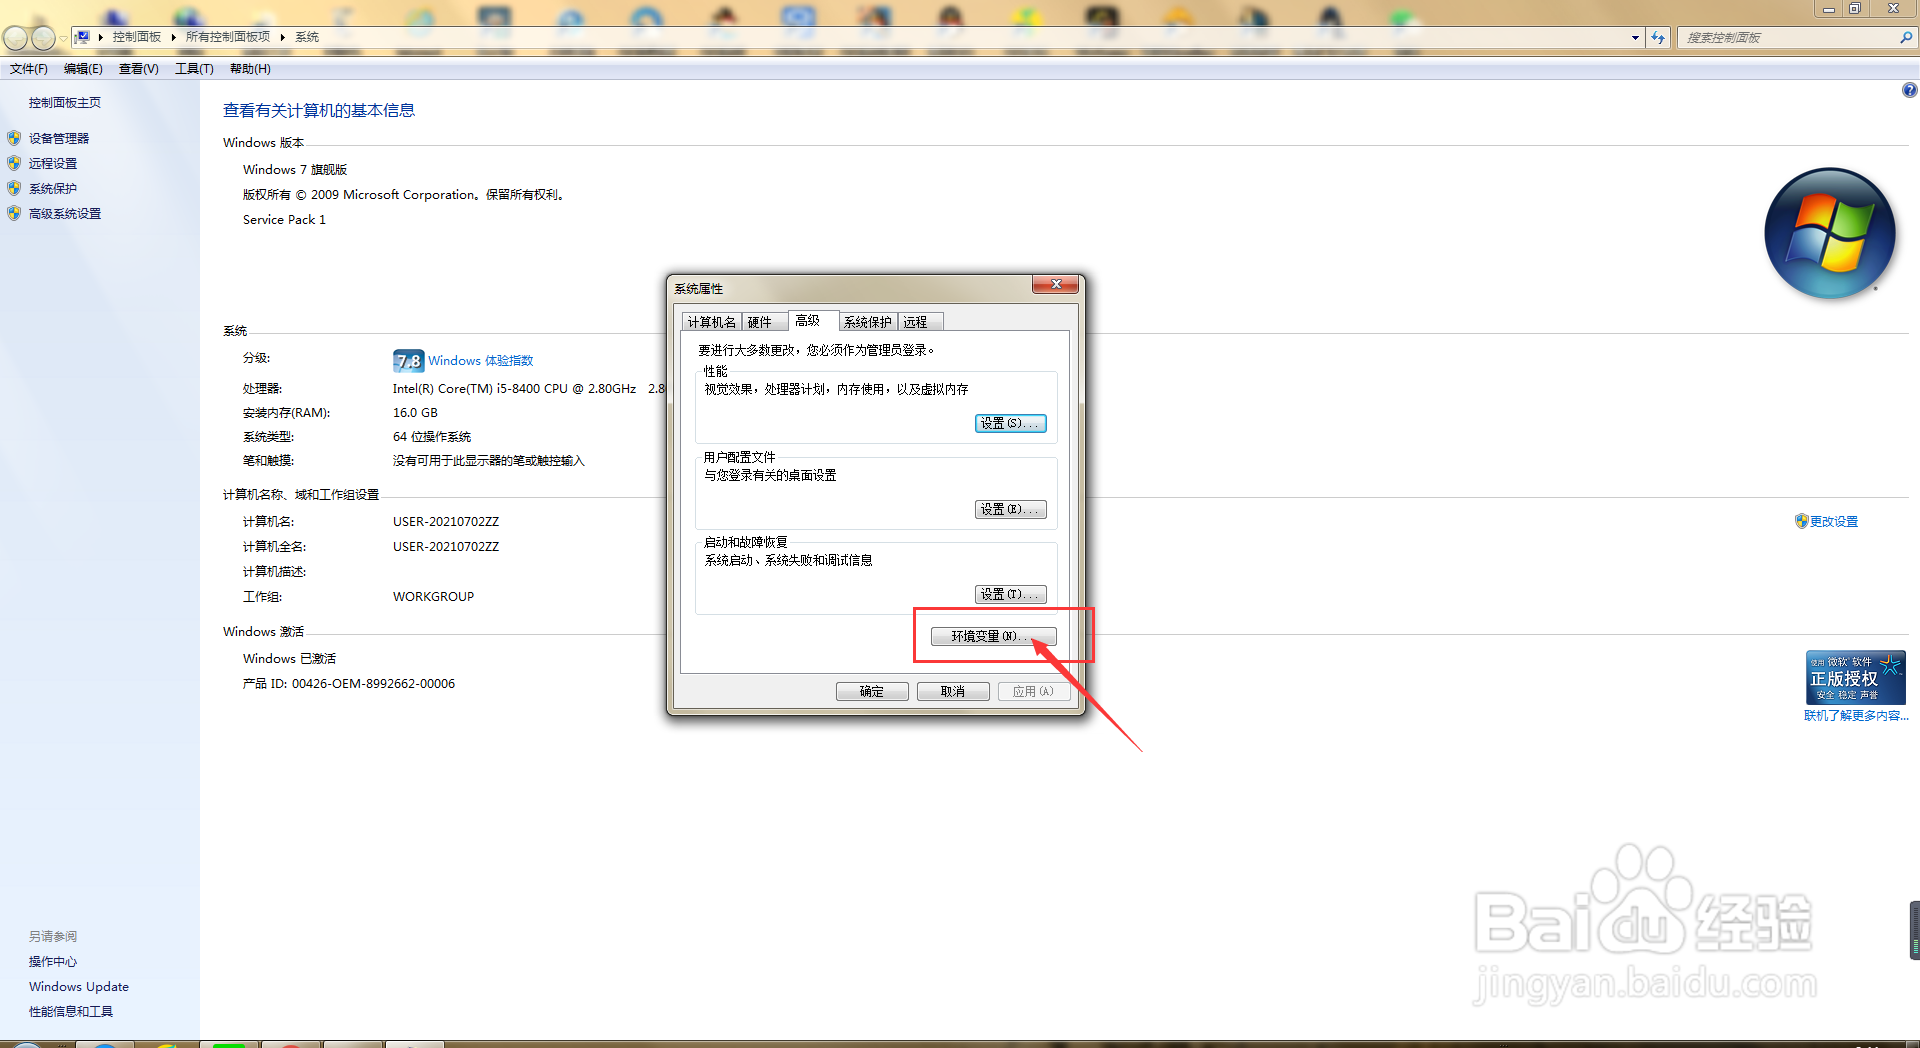The image size is (1920, 1048).
Task: Click the System breadcrumb segment
Action: coord(307,37)
